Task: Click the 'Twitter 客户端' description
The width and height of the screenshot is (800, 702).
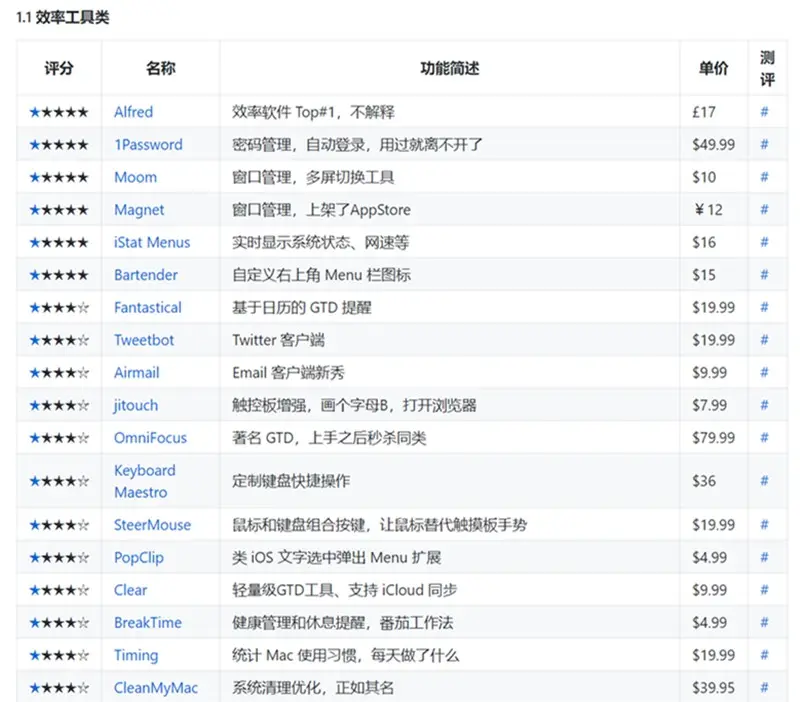Action: (279, 340)
